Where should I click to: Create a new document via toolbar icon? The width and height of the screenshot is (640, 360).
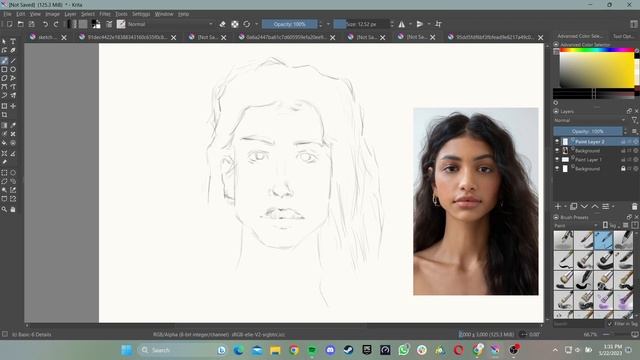[9, 24]
